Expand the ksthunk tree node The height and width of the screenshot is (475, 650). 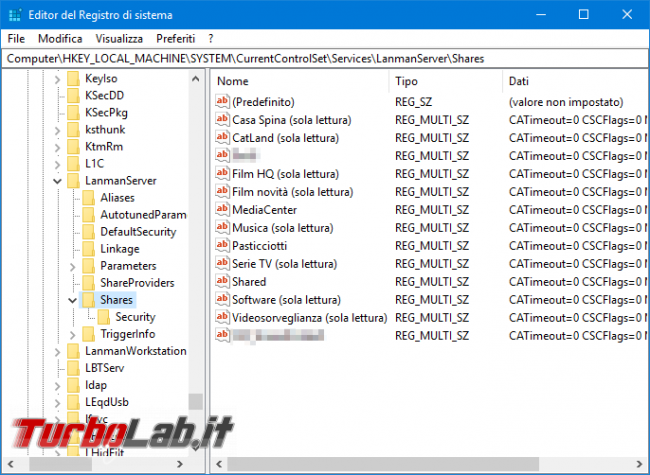click(58, 130)
